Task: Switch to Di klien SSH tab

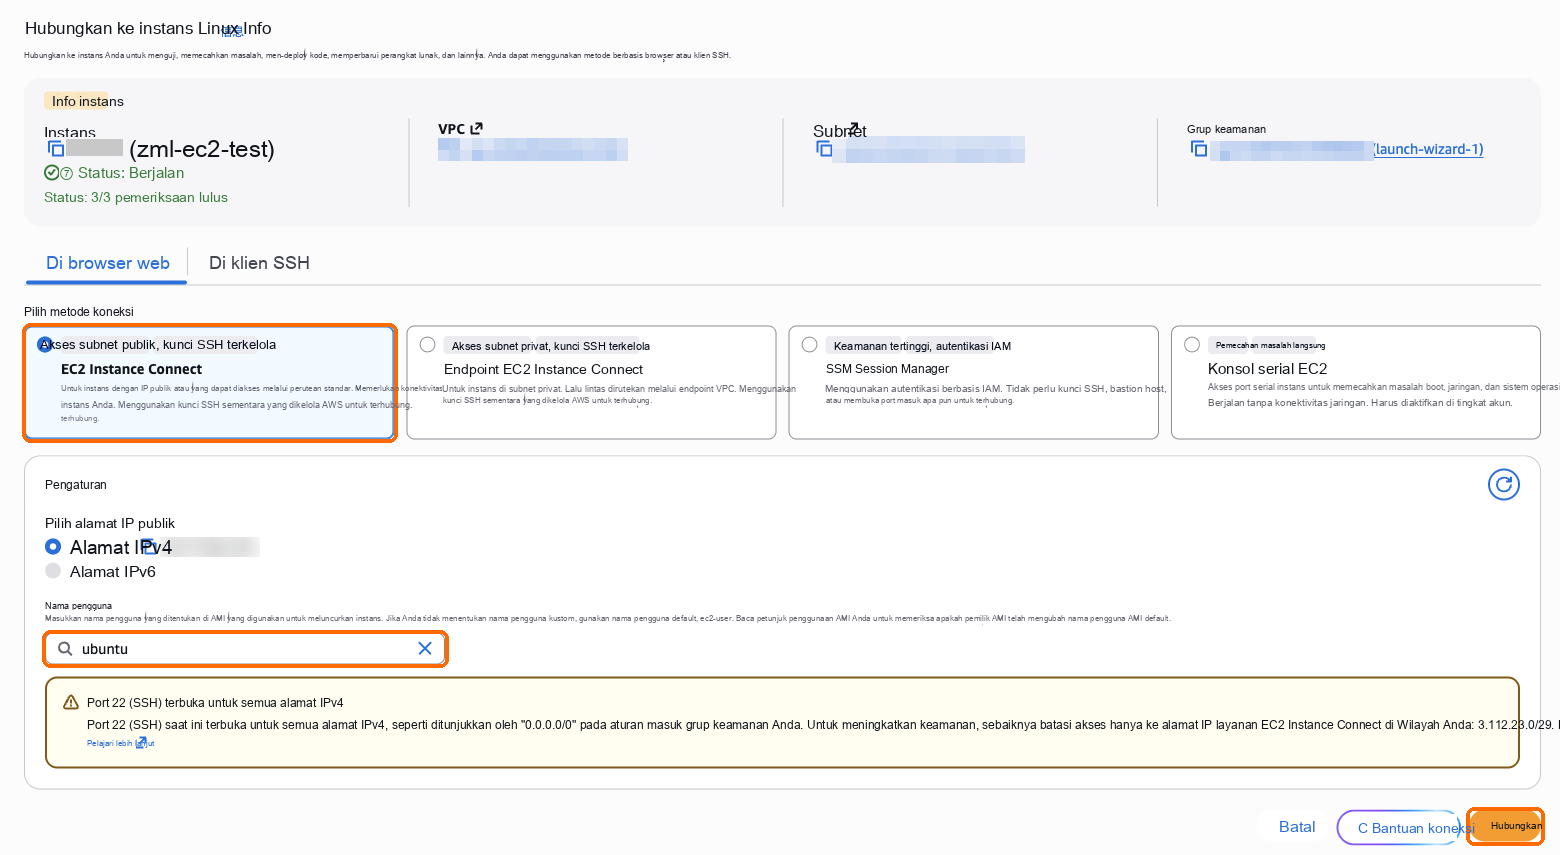Action: [259, 263]
